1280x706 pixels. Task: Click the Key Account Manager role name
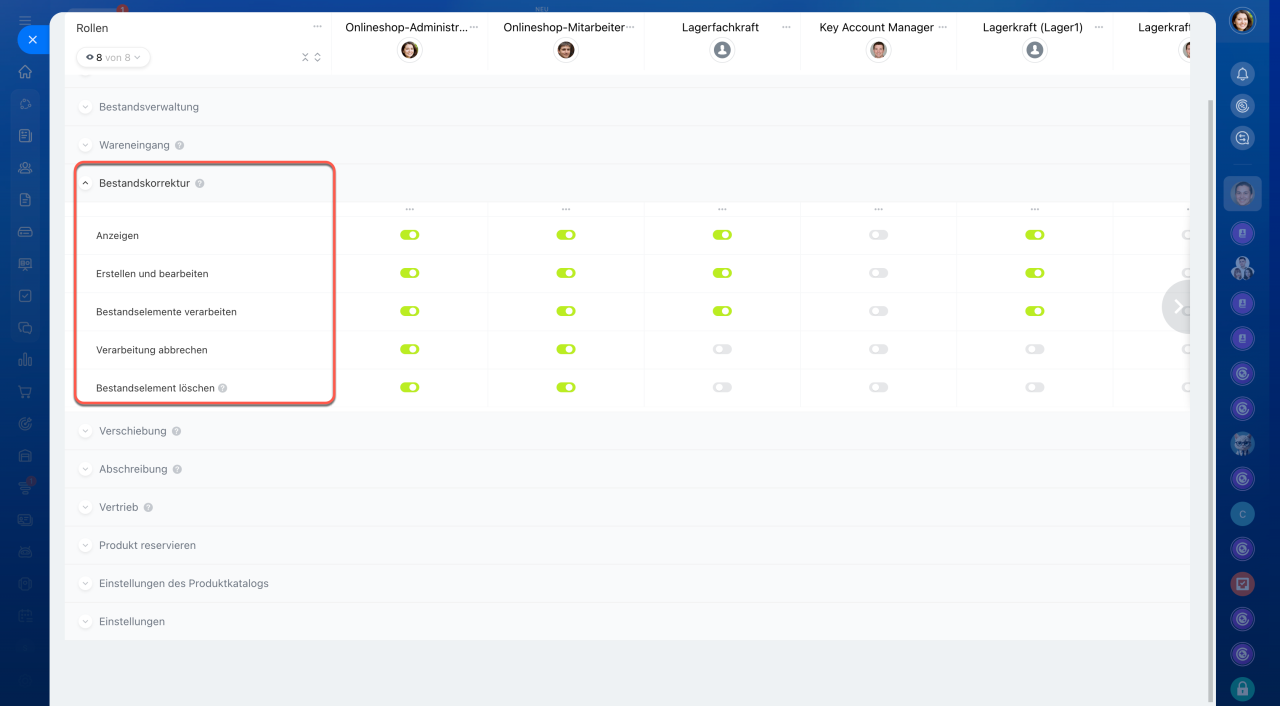(x=876, y=28)
